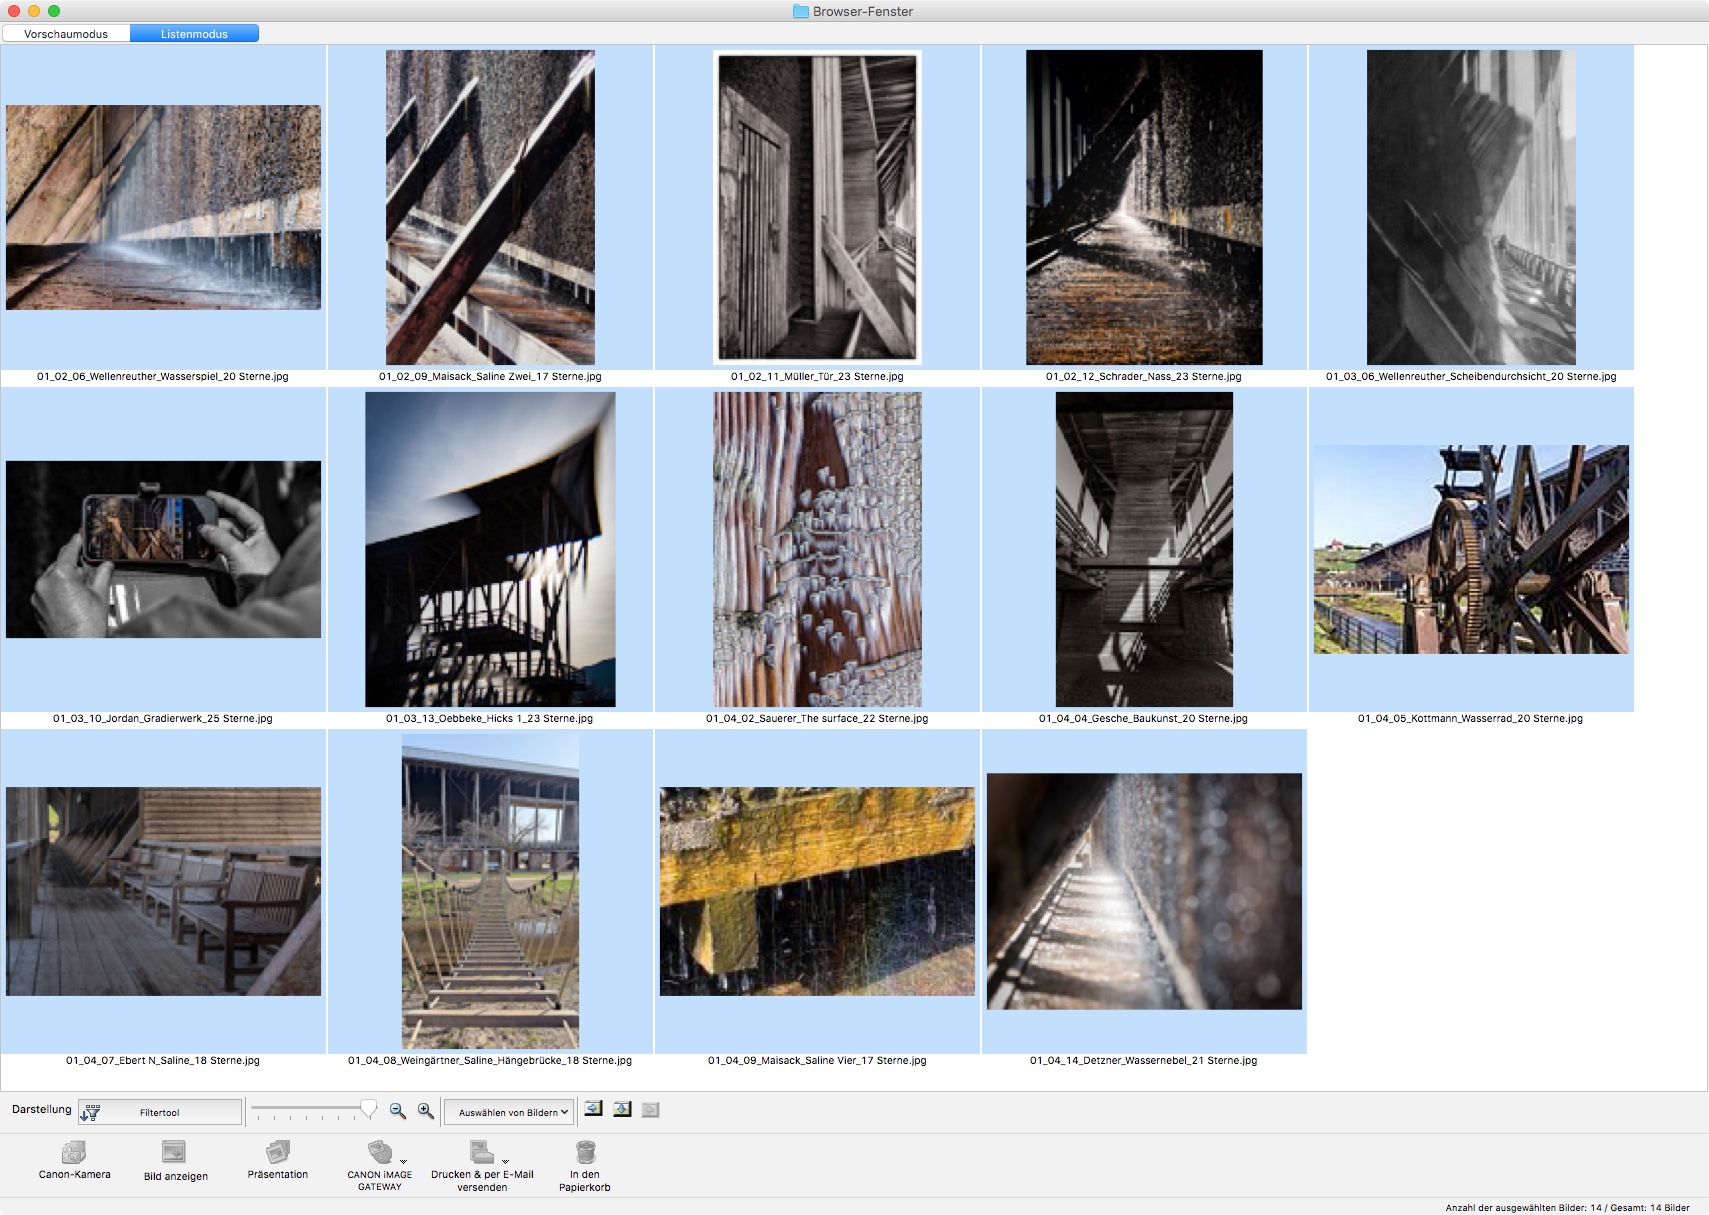Expand the Drucken & E-Mail dropdown arrow
The width and height of the screenshot is (1709, 1215).
click(x=506, y=1162)
